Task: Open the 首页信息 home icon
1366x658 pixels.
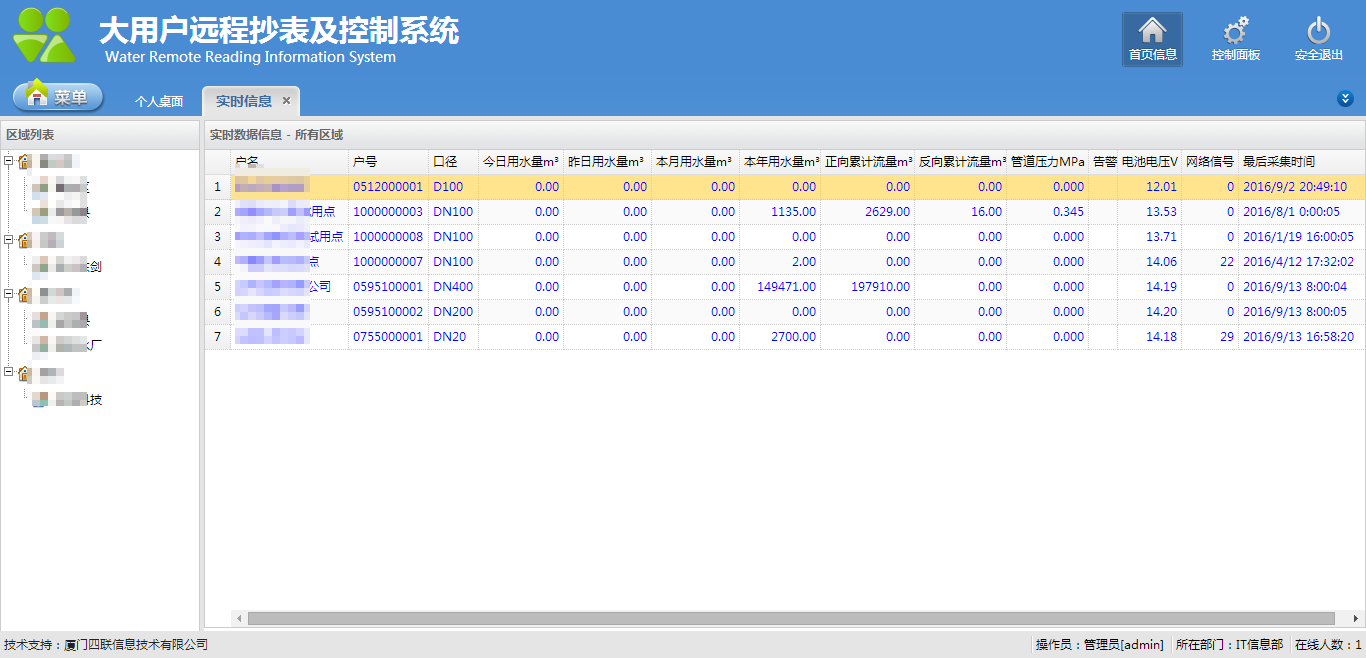Action: click(x=1152, y=39)
